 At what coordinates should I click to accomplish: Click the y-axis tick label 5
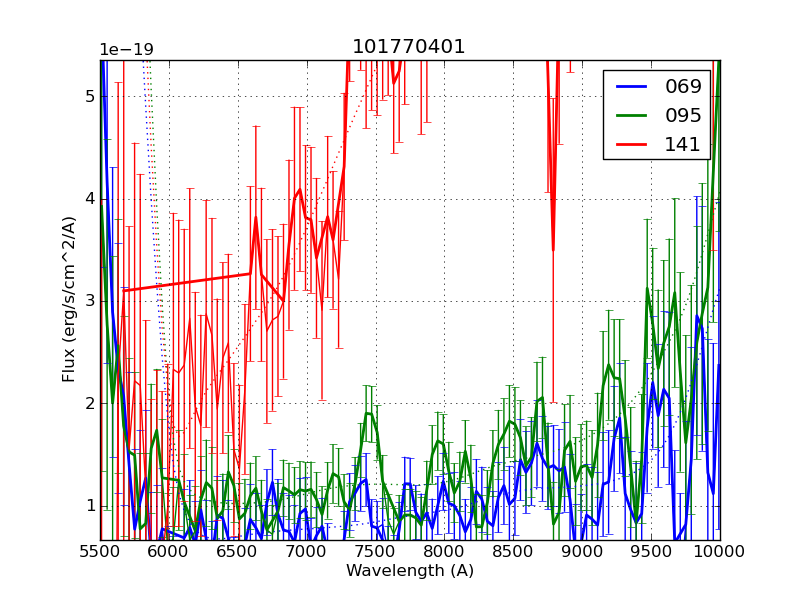pyautogui.click(x=89, y=97)
